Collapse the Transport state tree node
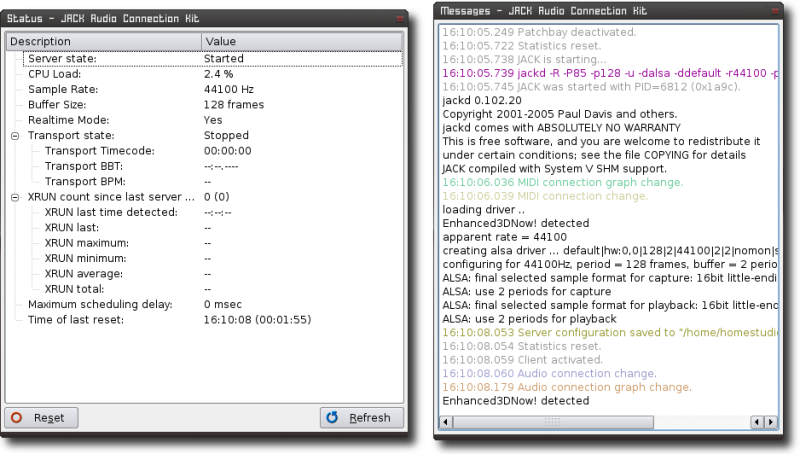This screenshot has height=454, width=800. point(15,136)
